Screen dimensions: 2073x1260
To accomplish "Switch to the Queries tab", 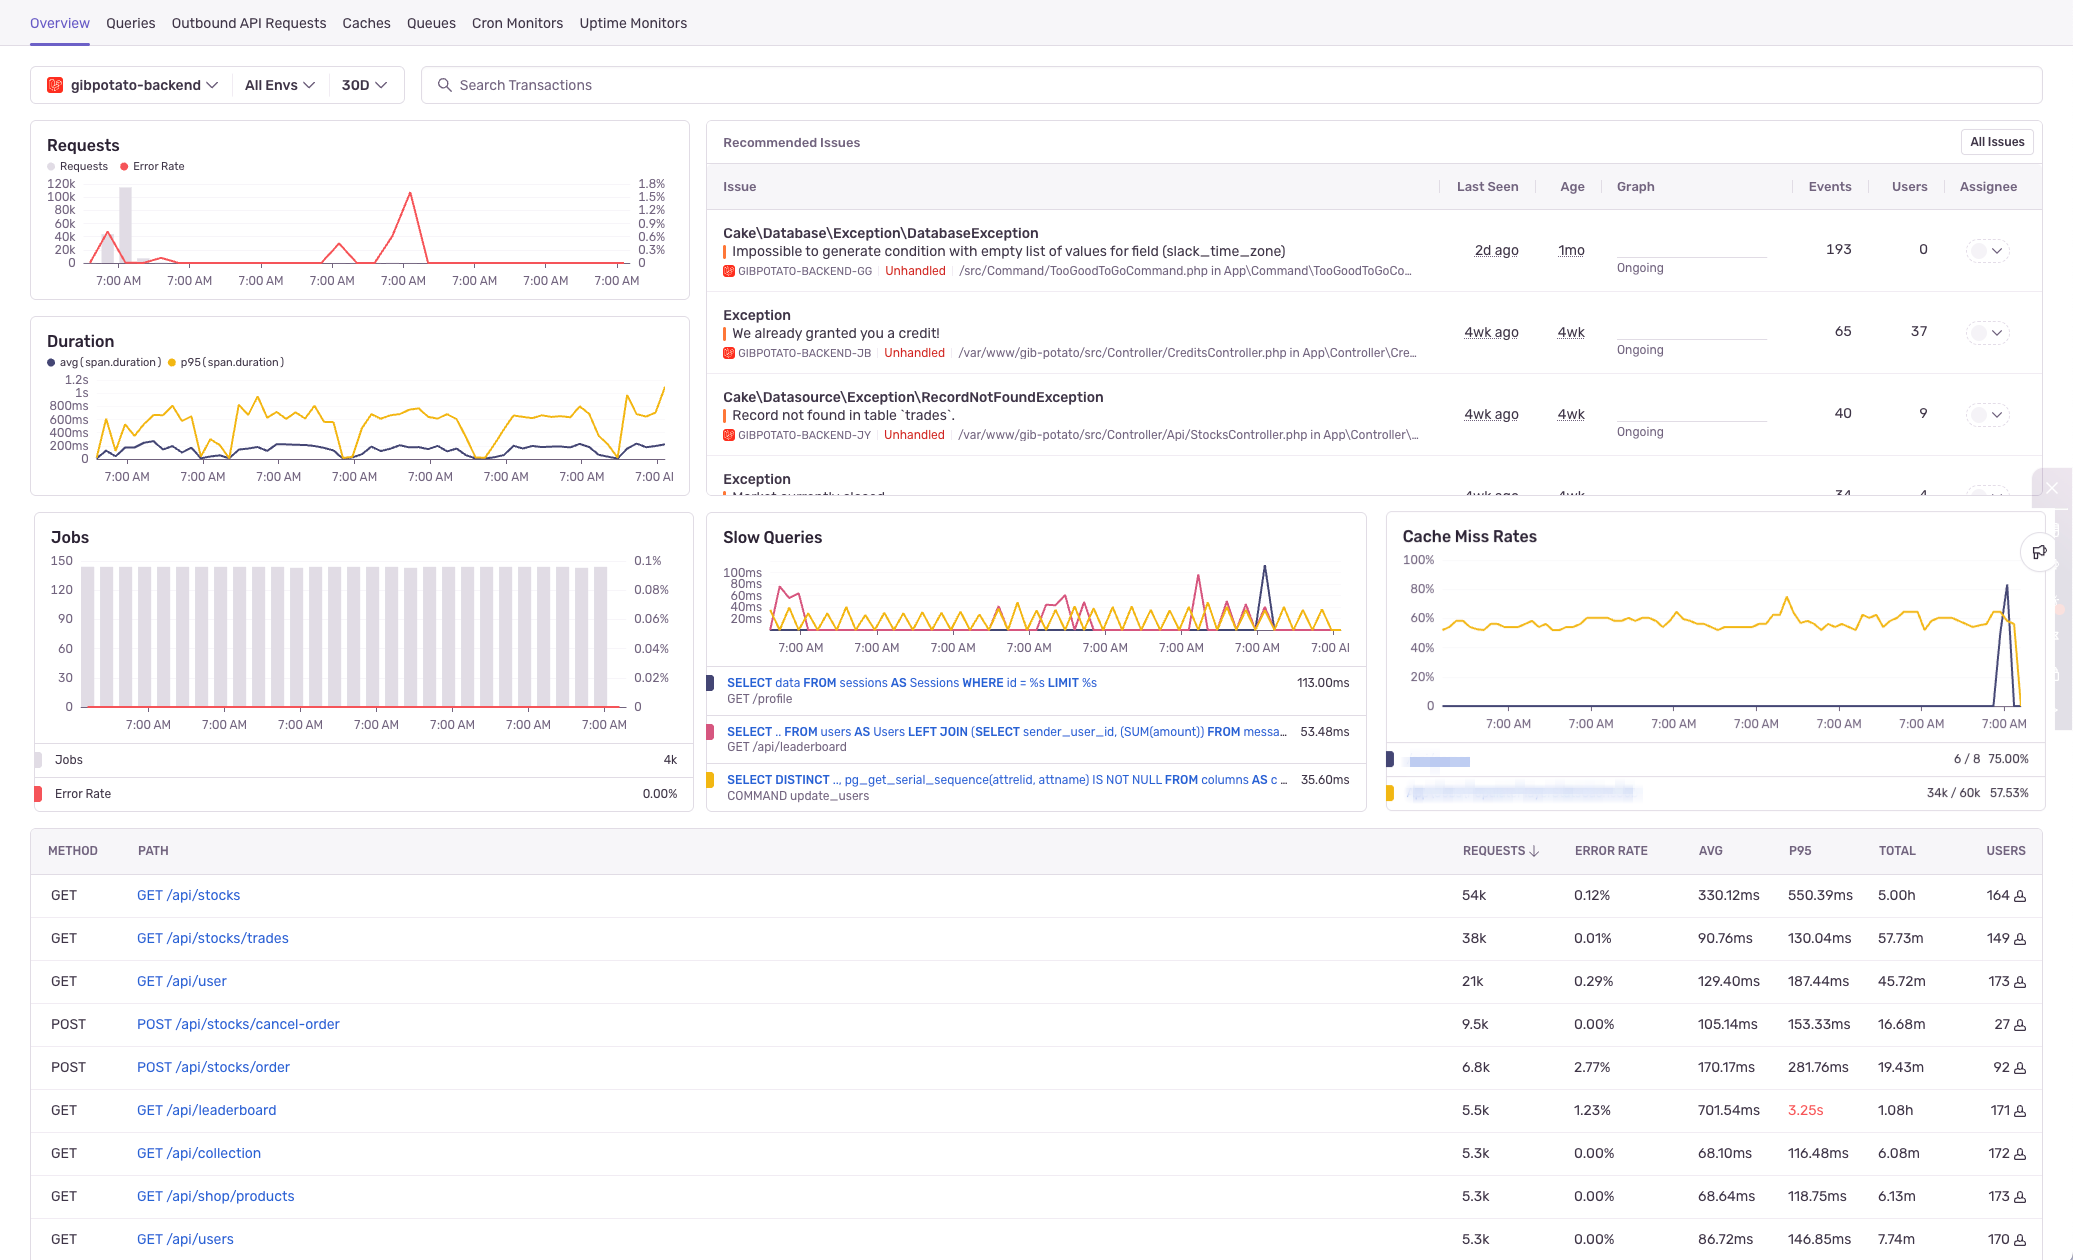I will point(131,23).
